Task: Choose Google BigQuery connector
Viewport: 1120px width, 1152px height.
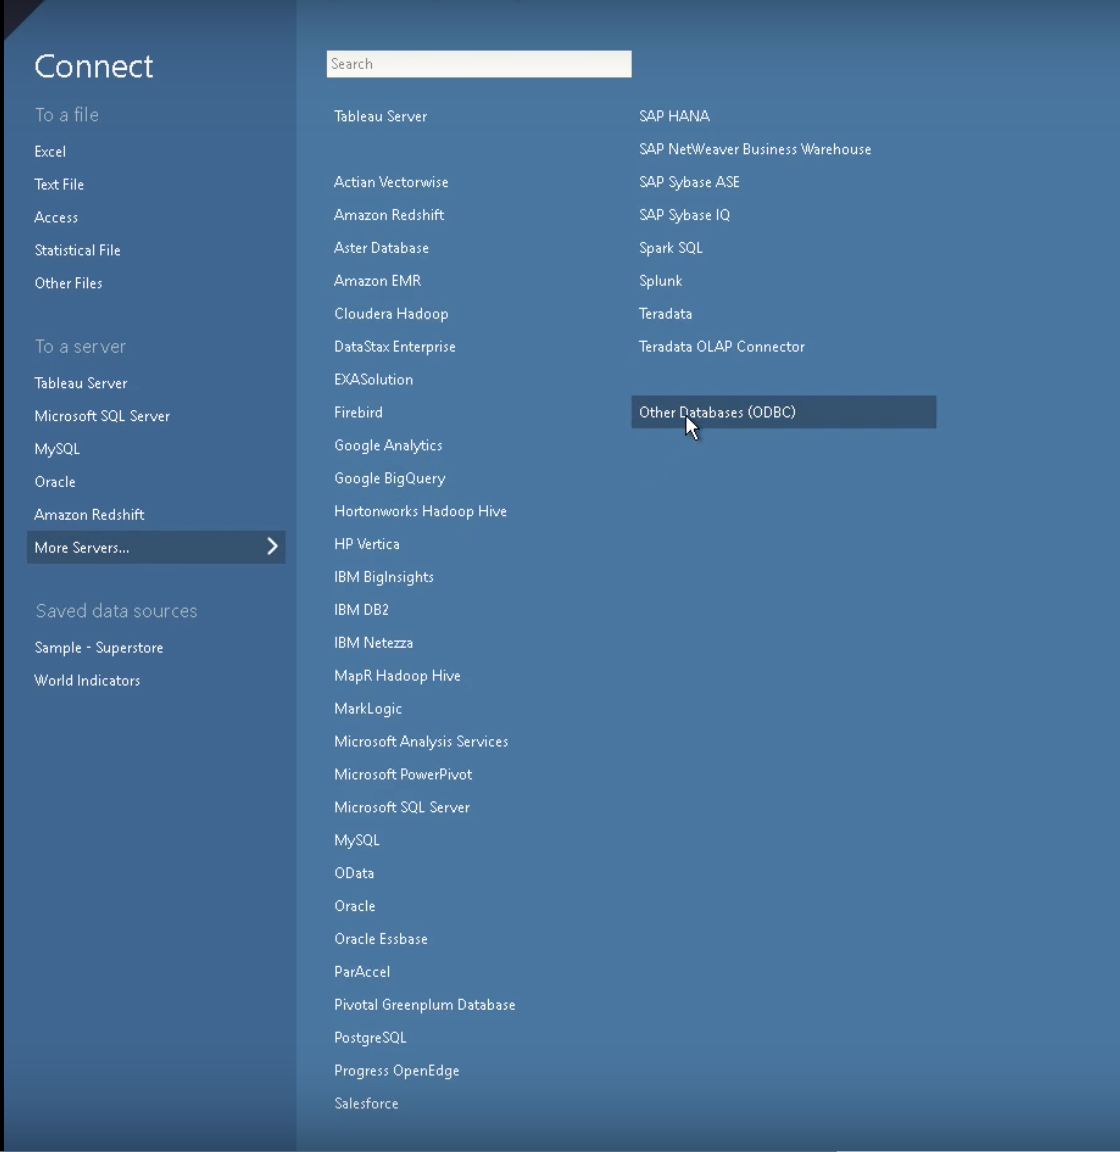Action: click(x=389, y=479)
